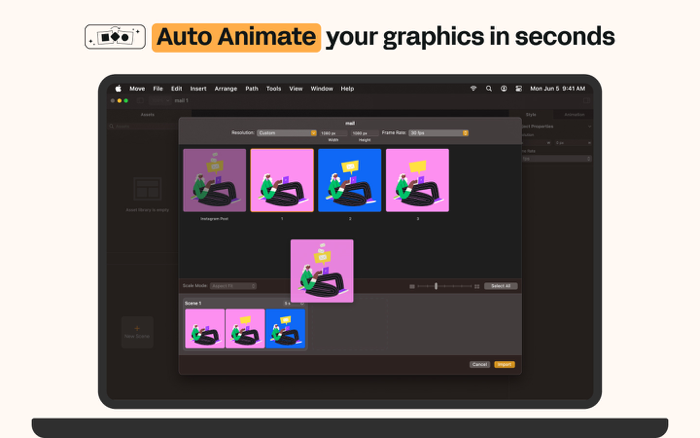Click the Scene 1 duration value
The height and width of the screenshot is (438, 700).
click(288, 304)
